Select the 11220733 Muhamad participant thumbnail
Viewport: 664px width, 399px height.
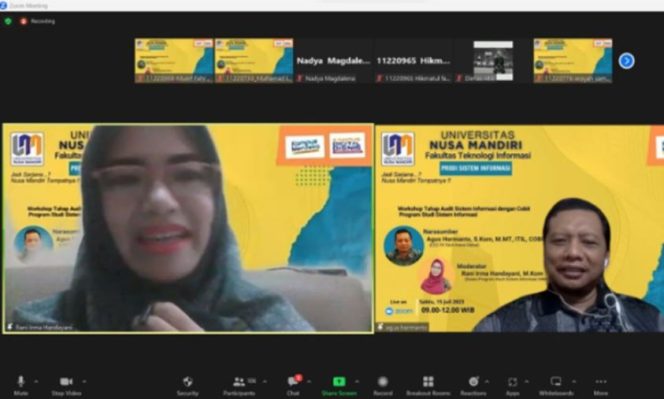[254, 61]
